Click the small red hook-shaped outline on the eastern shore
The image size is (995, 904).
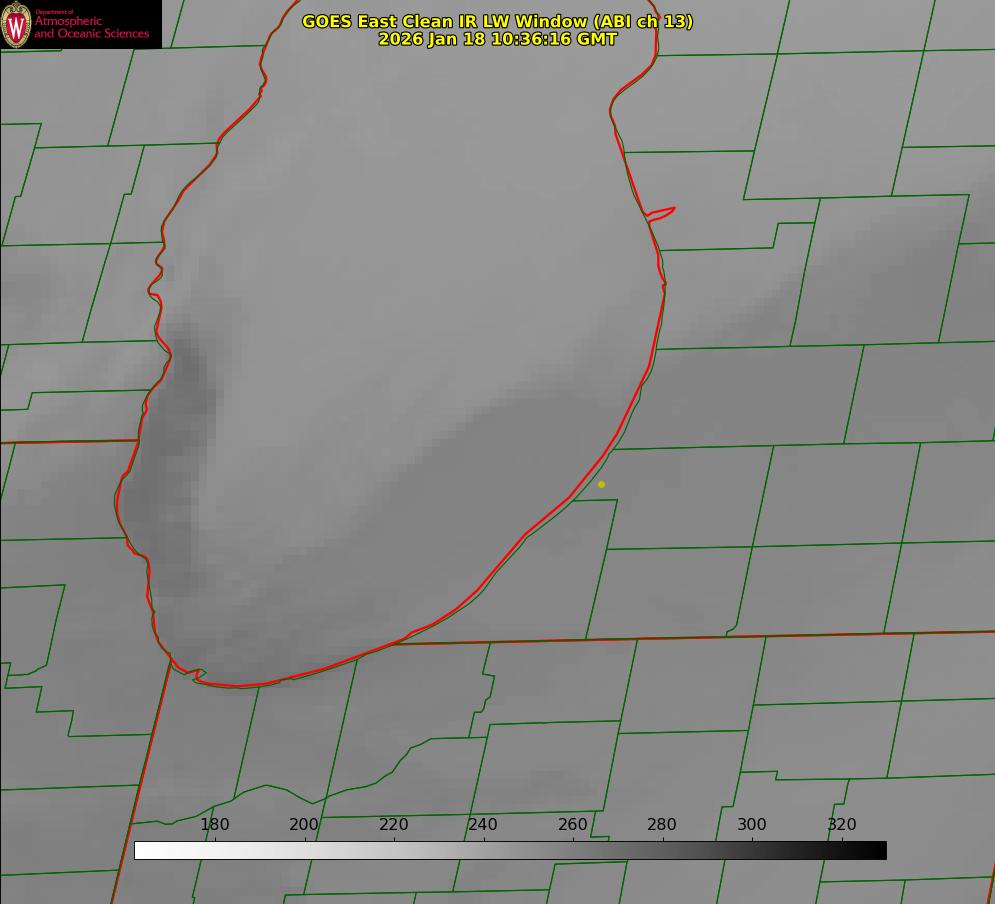click(x=662, y=212)
